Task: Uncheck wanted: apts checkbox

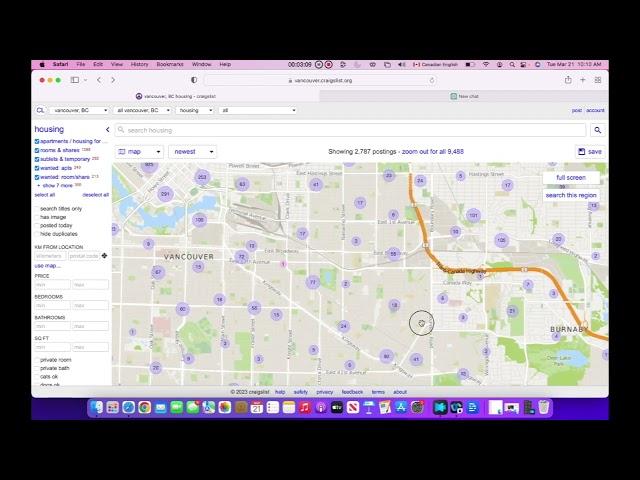Action: [x=37, y=168]
